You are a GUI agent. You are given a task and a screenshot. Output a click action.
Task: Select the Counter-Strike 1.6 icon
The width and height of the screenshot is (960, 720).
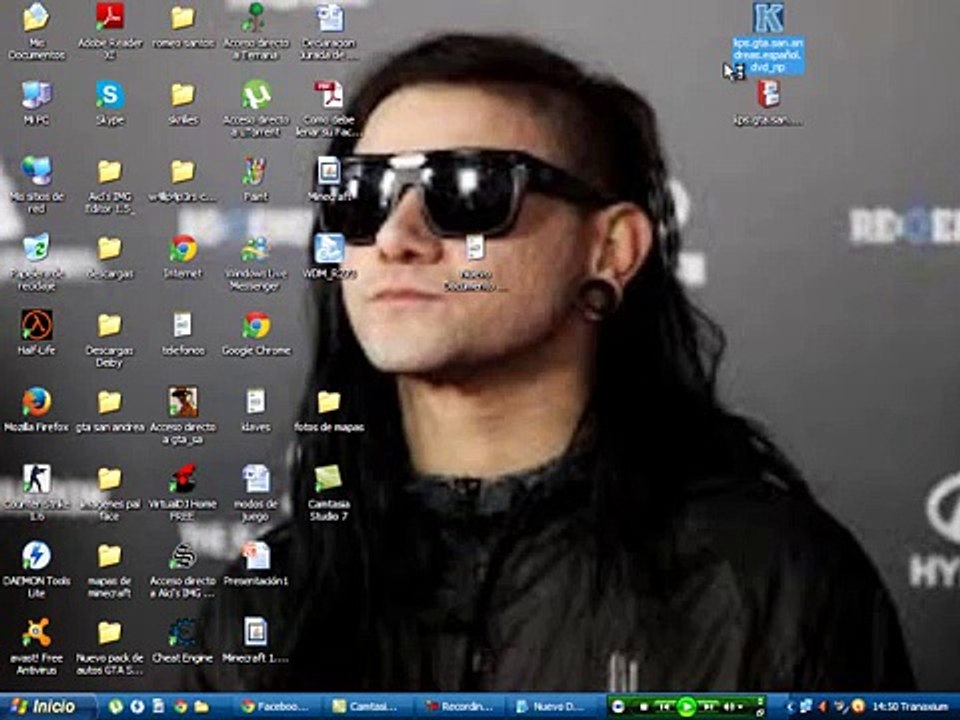tap(37, 479)
